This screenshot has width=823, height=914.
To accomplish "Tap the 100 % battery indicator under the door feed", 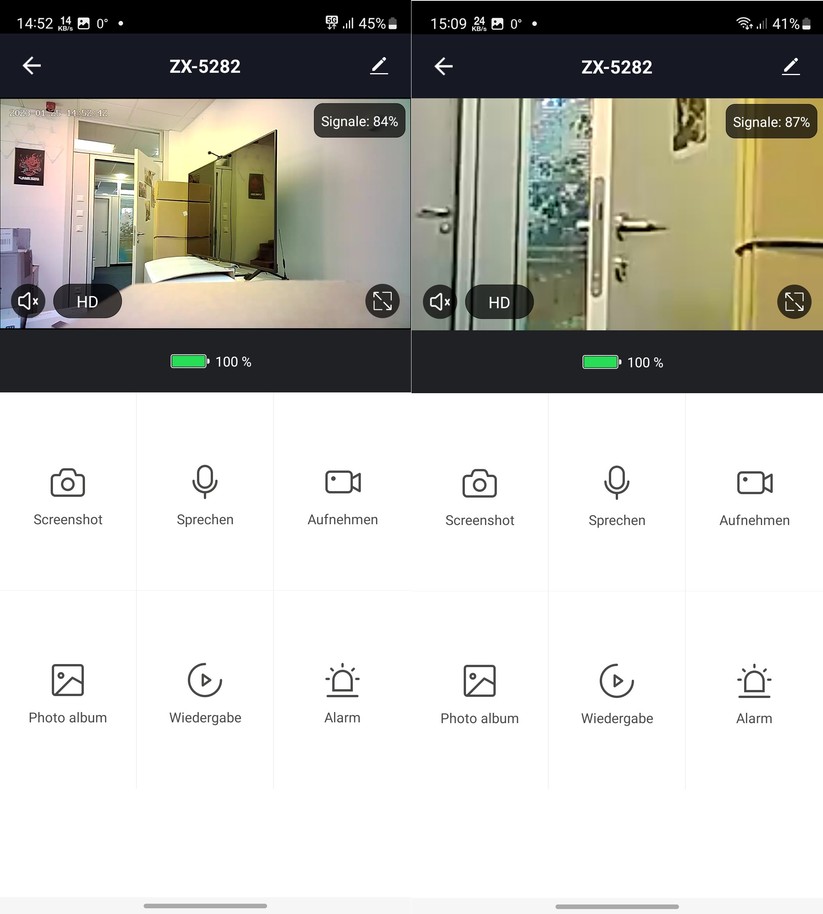I will [622, 362].
